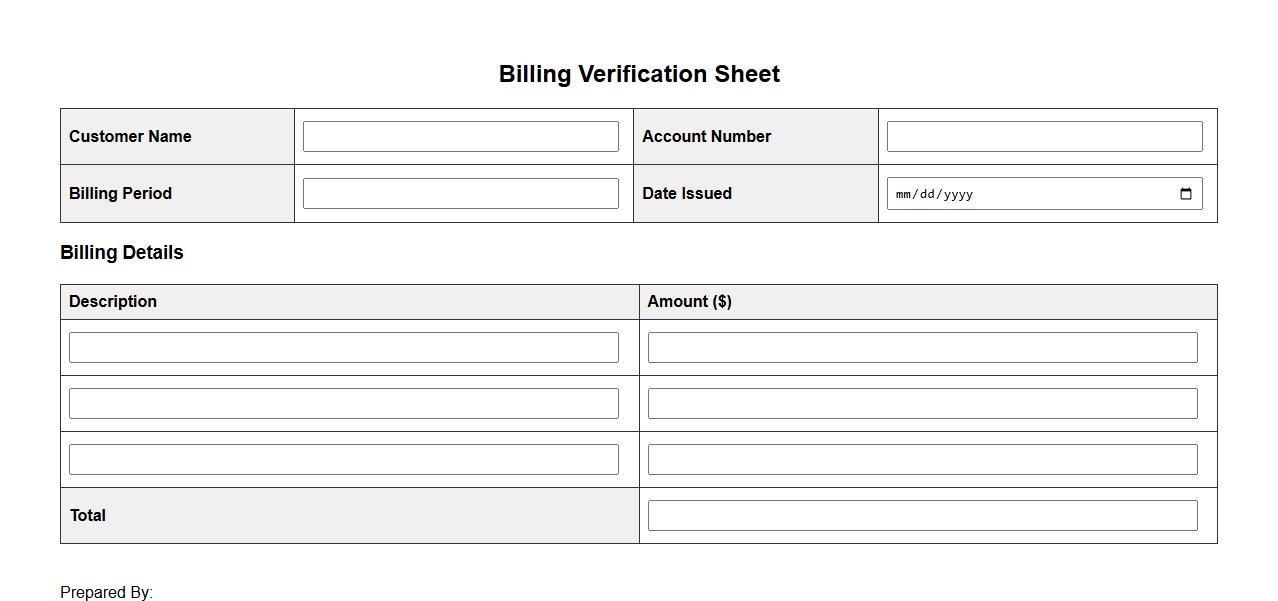The image size is (1278, 601).
Task: Click the Billing Verification Sheet title
Action: pos(639,74)
